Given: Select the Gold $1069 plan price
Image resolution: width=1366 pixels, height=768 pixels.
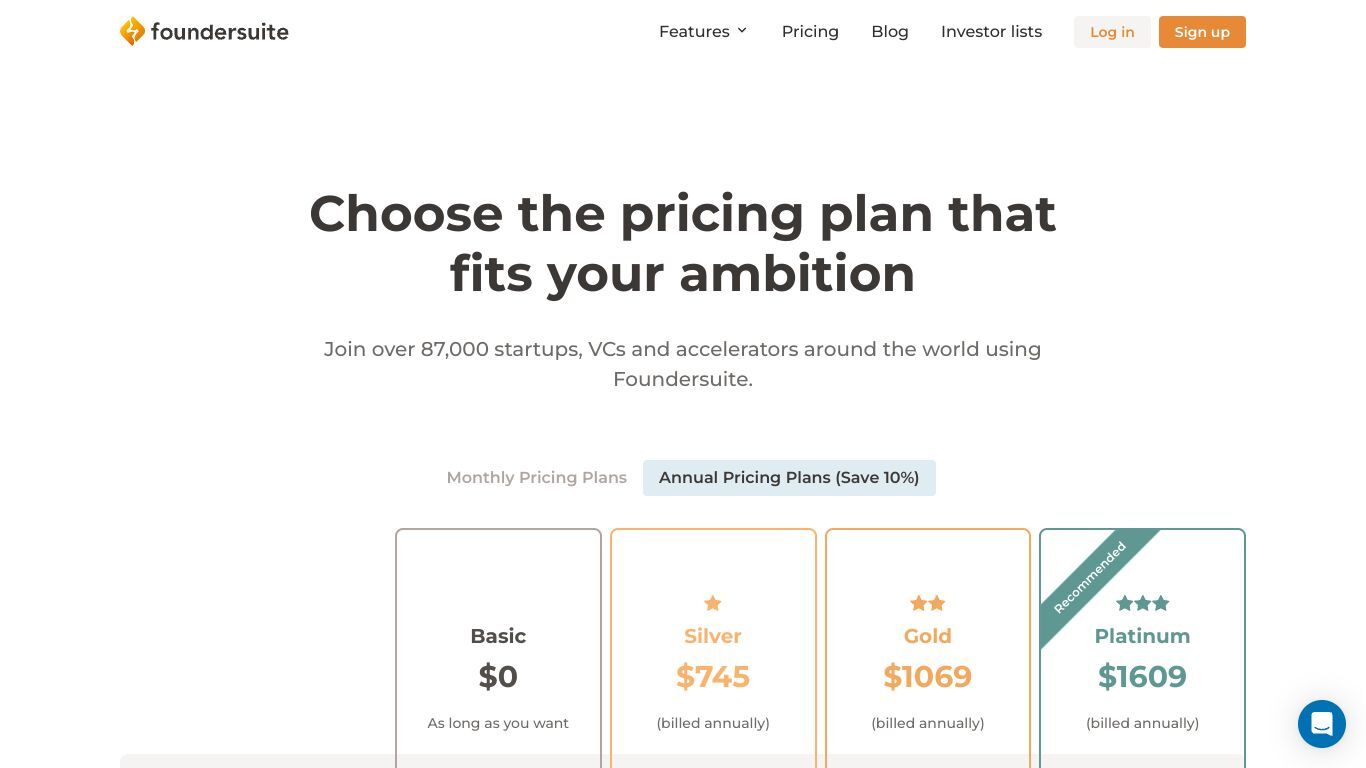Looking at the screenshot, I should [x=928, y=677].
